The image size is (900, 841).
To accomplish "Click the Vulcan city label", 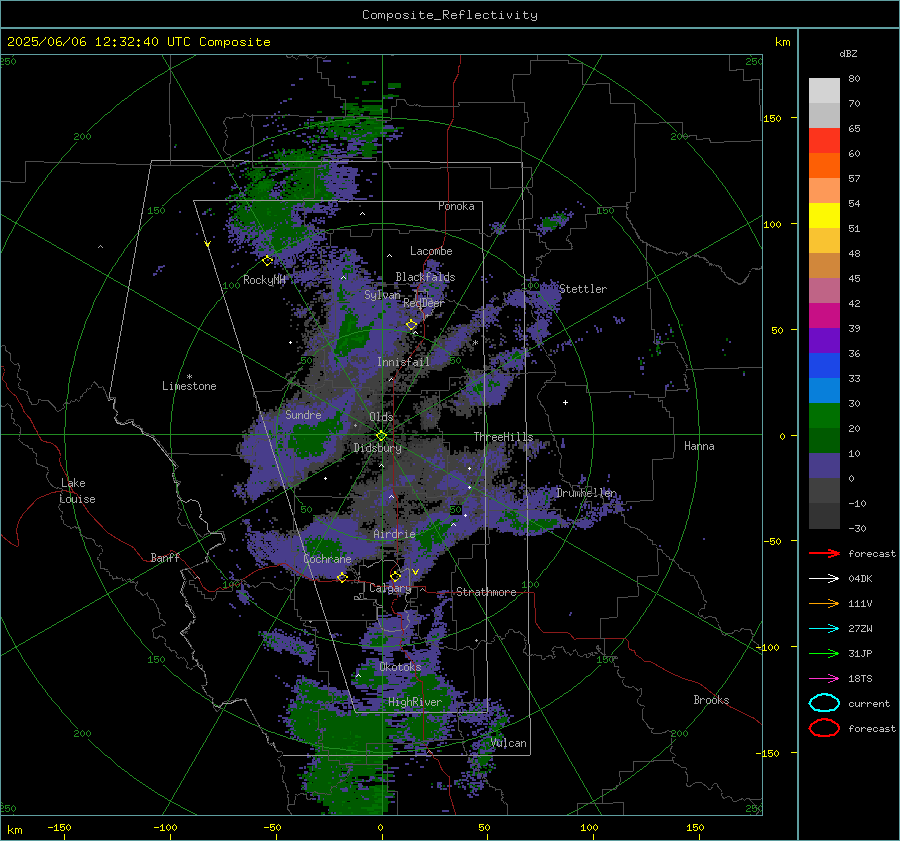I will coord(509,743).
